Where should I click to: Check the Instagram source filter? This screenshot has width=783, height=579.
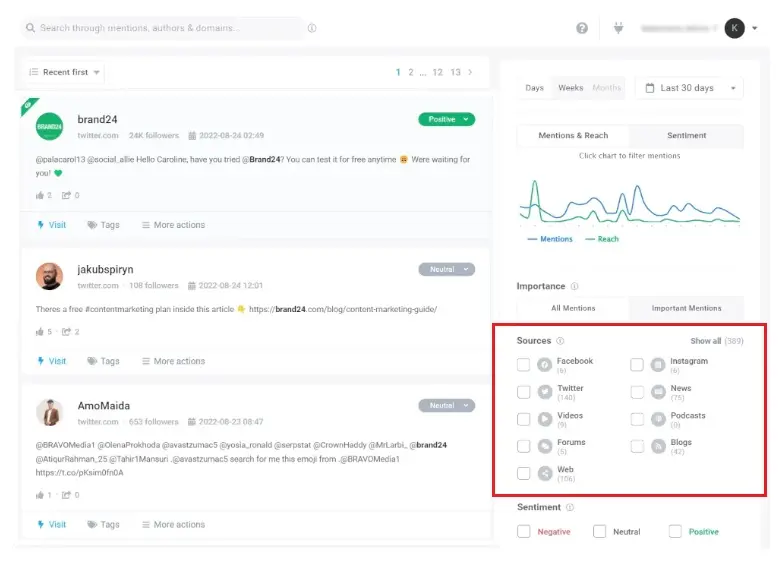click(x=637, y=366)
